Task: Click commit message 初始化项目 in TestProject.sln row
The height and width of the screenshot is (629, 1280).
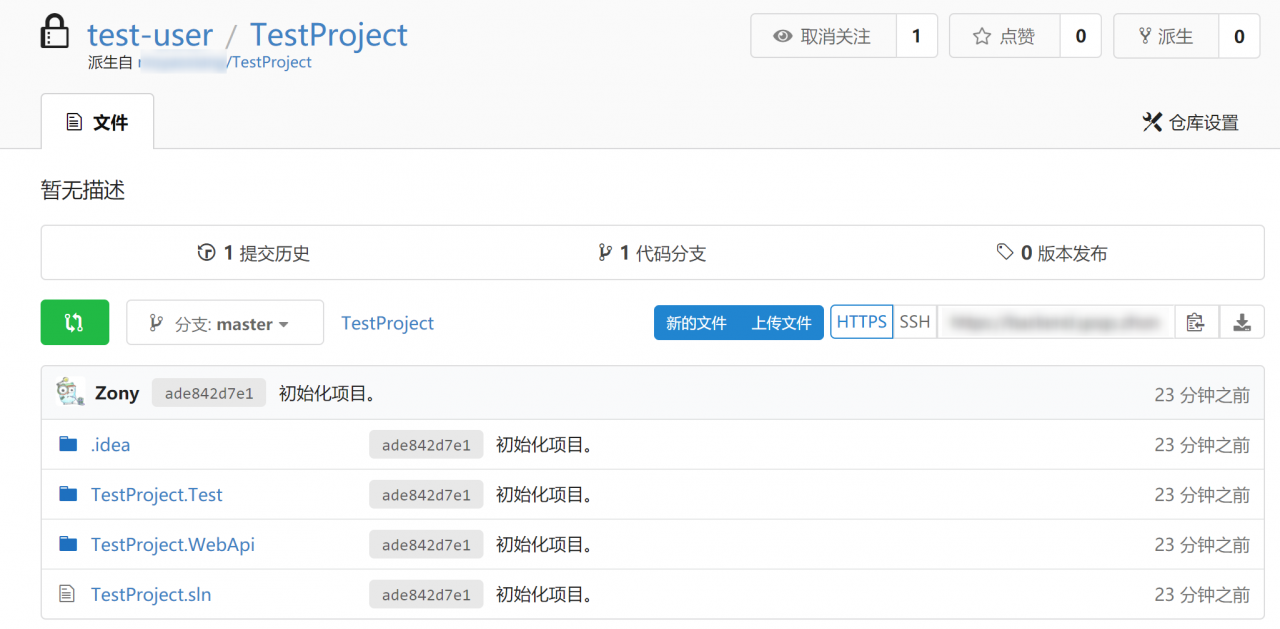Action: pyautogui.click(x=545, y=595)
